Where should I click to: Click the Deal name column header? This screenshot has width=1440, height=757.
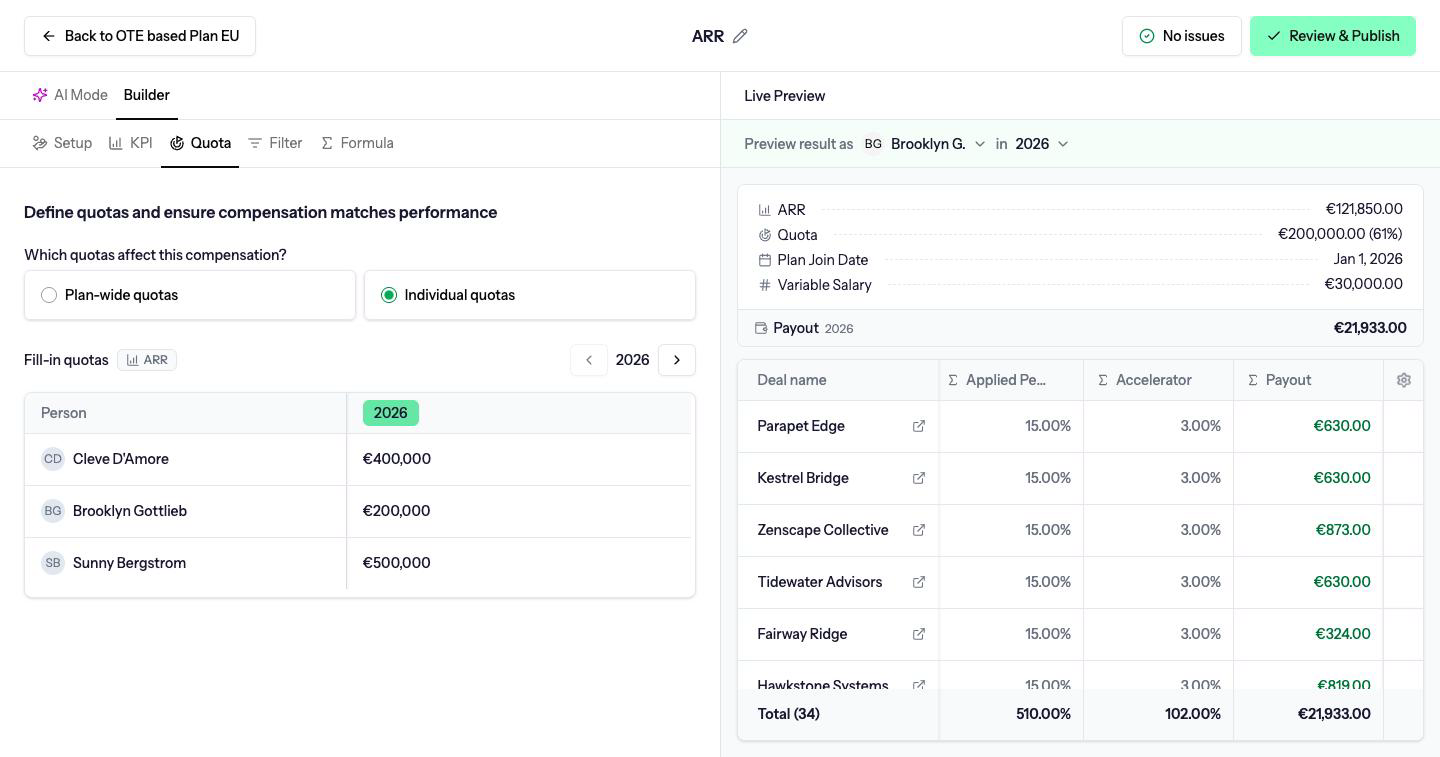tap(838, 380)
